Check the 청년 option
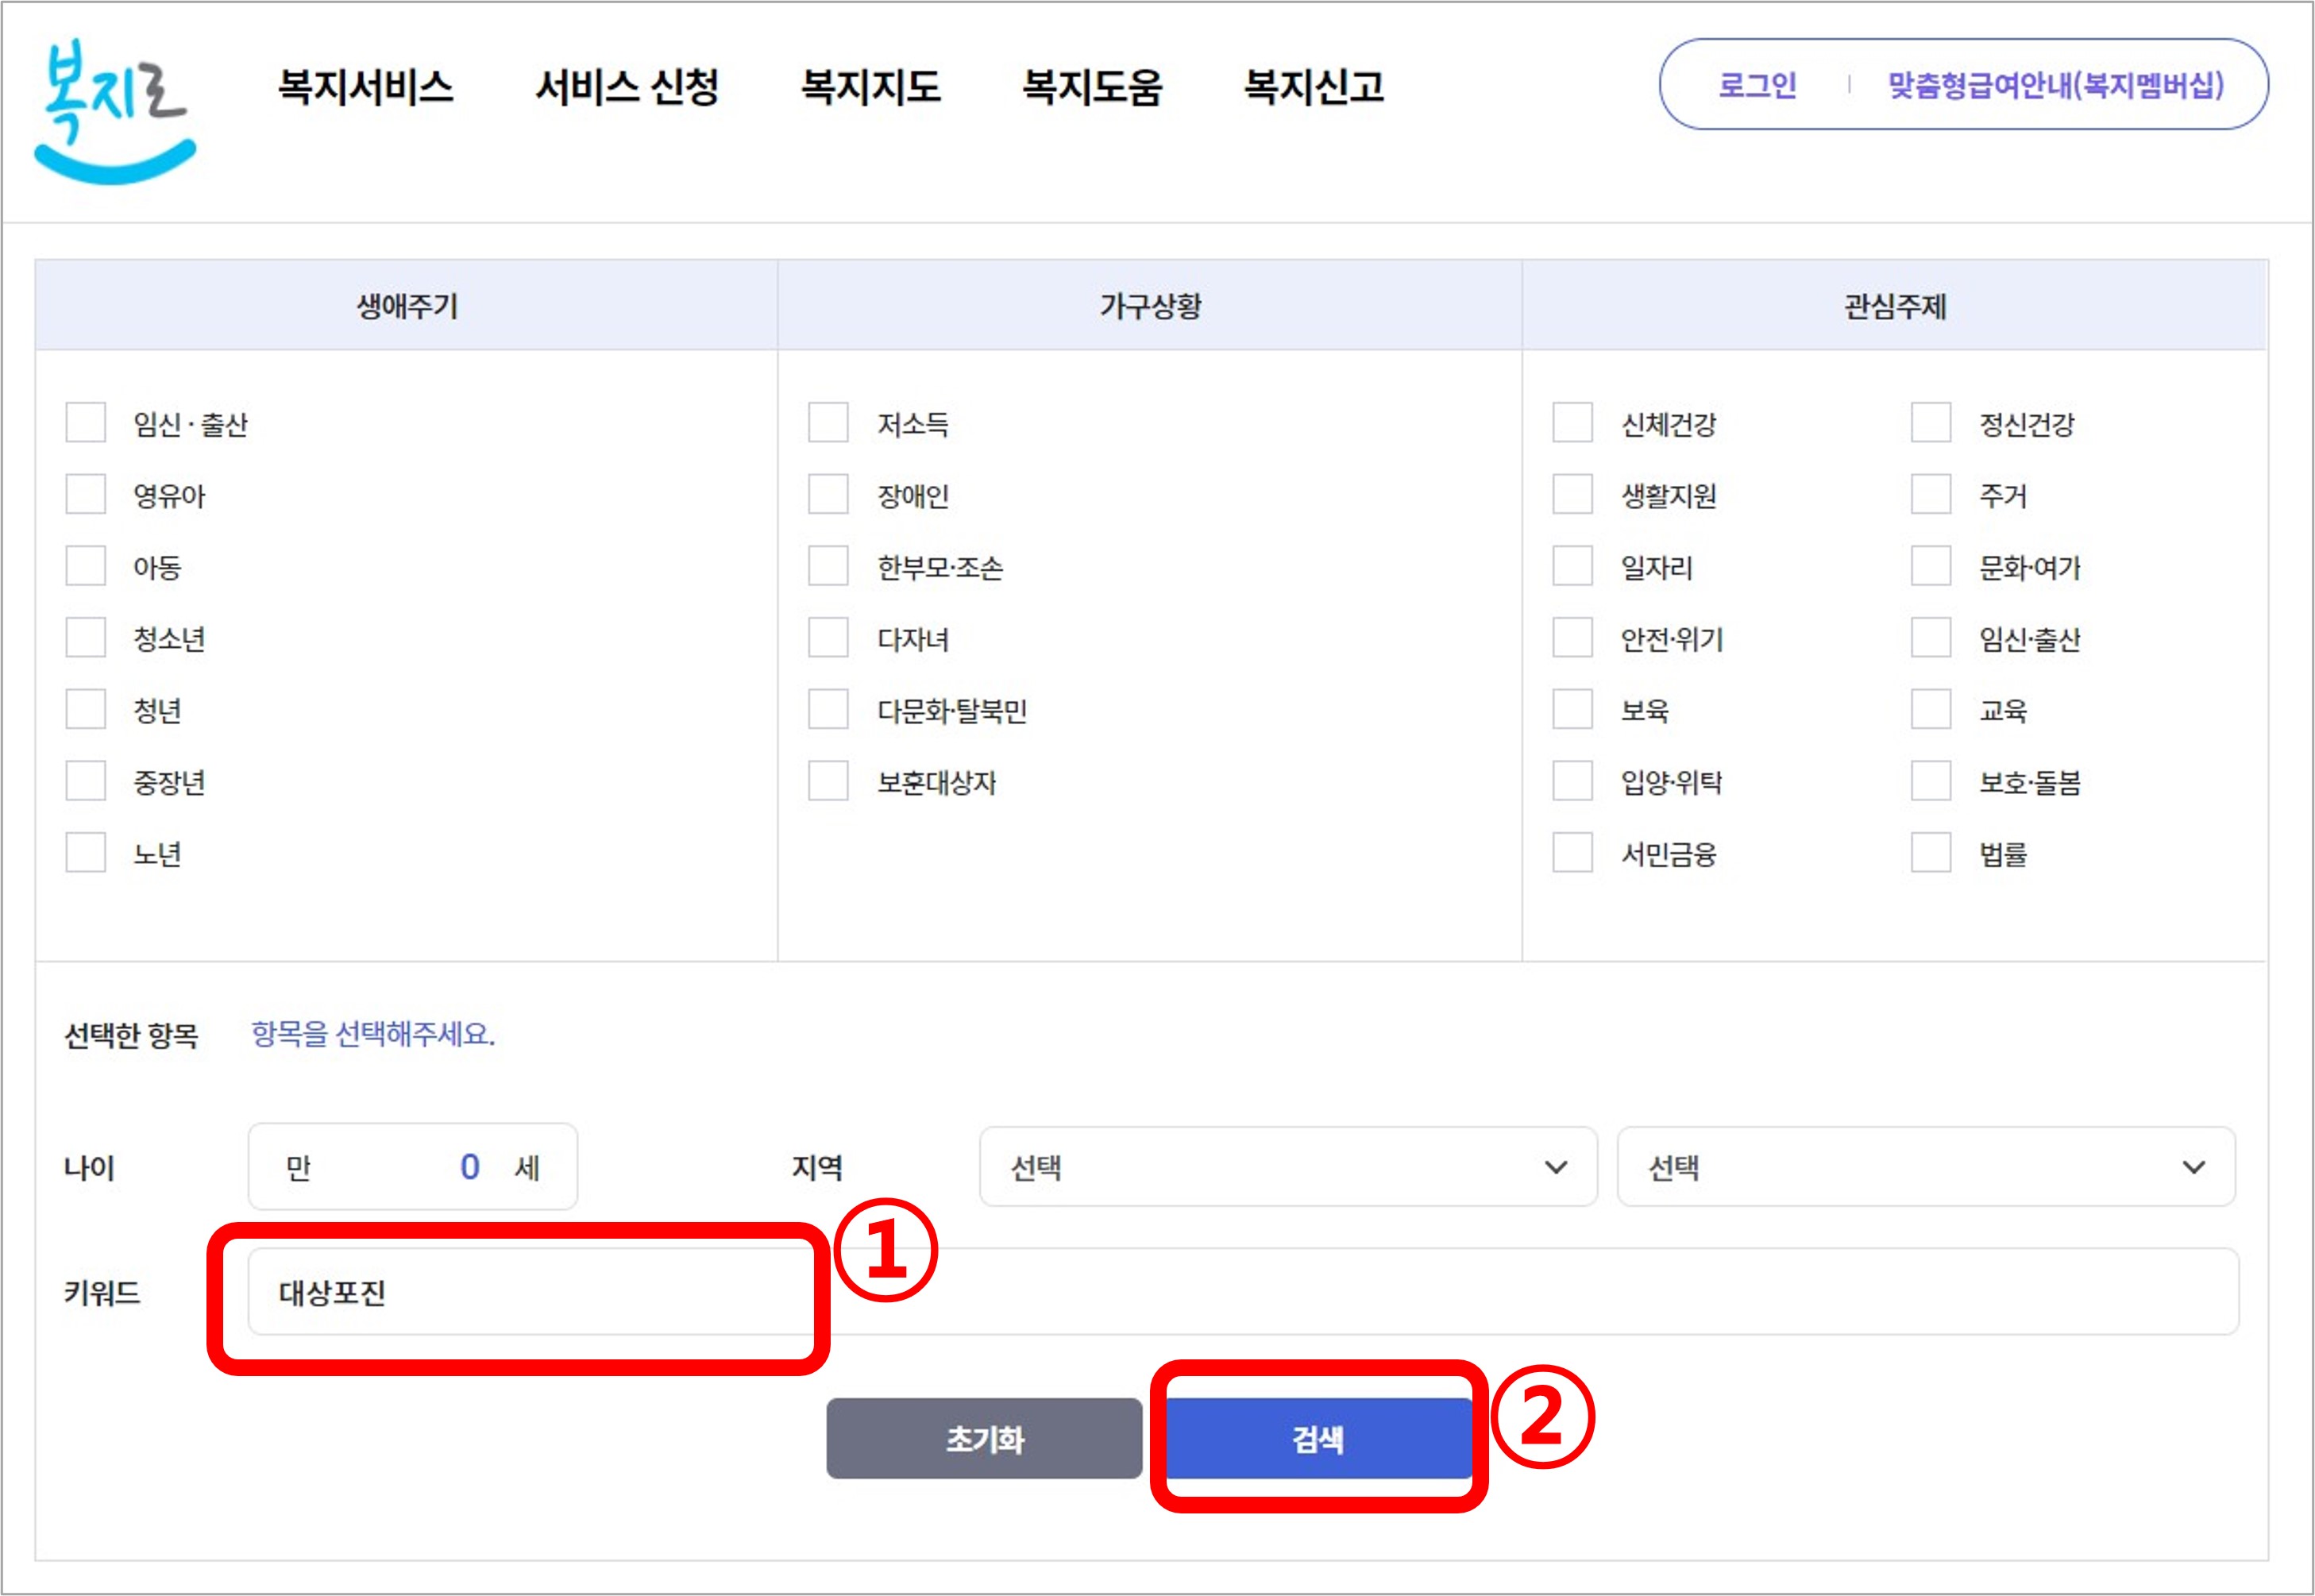The width and height of the screenshot is (2315, 1596). pos(86,709)
